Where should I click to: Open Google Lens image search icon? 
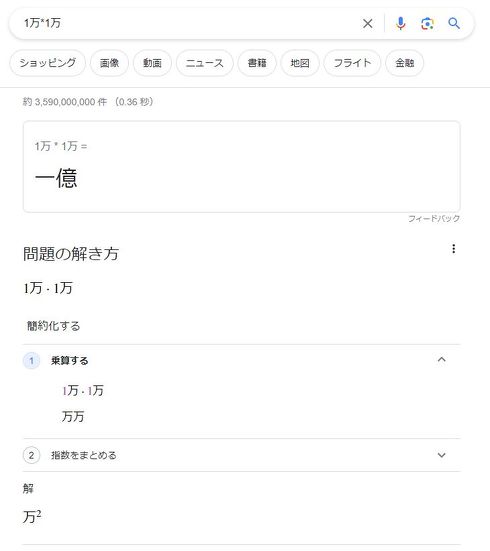click(427, 24)
